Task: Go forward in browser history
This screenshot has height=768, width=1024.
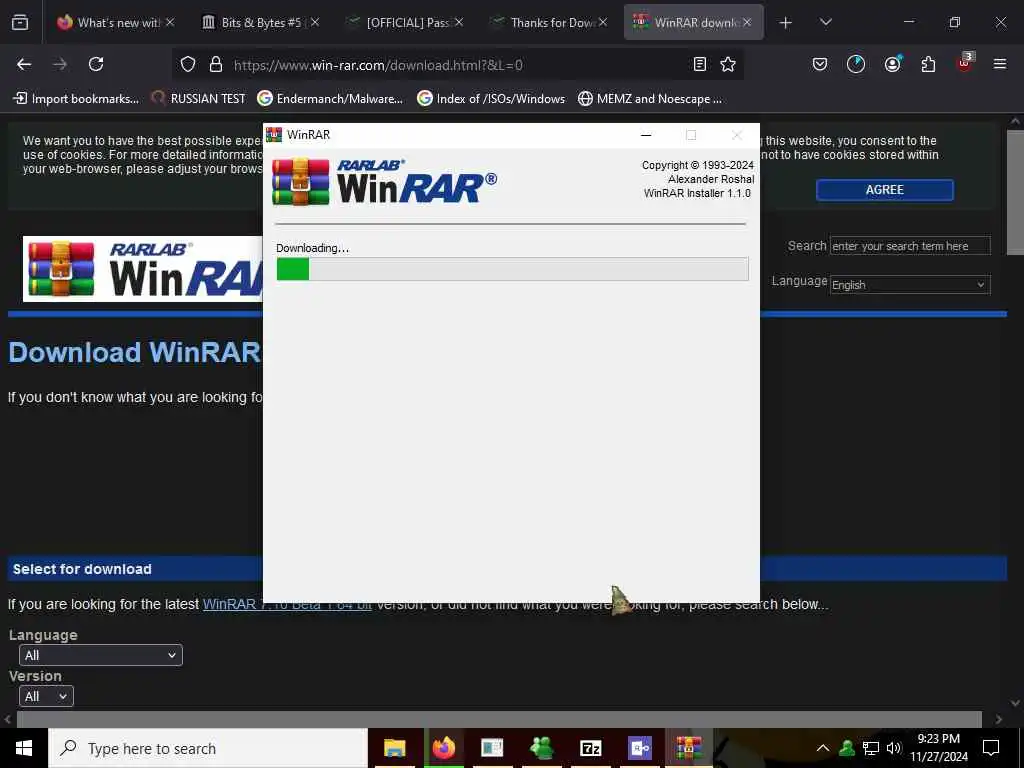Action: pos(60,64)
